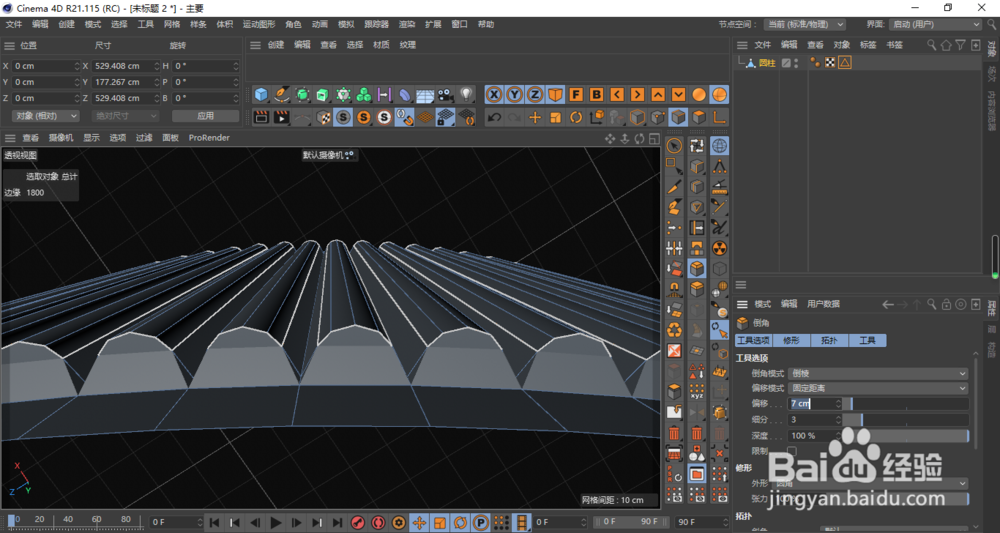Open the 倒角模式 dropdown
Image resolution: width=1000 pixels, height=533 pixels.
pyautogui.click(x=879, y=374)
